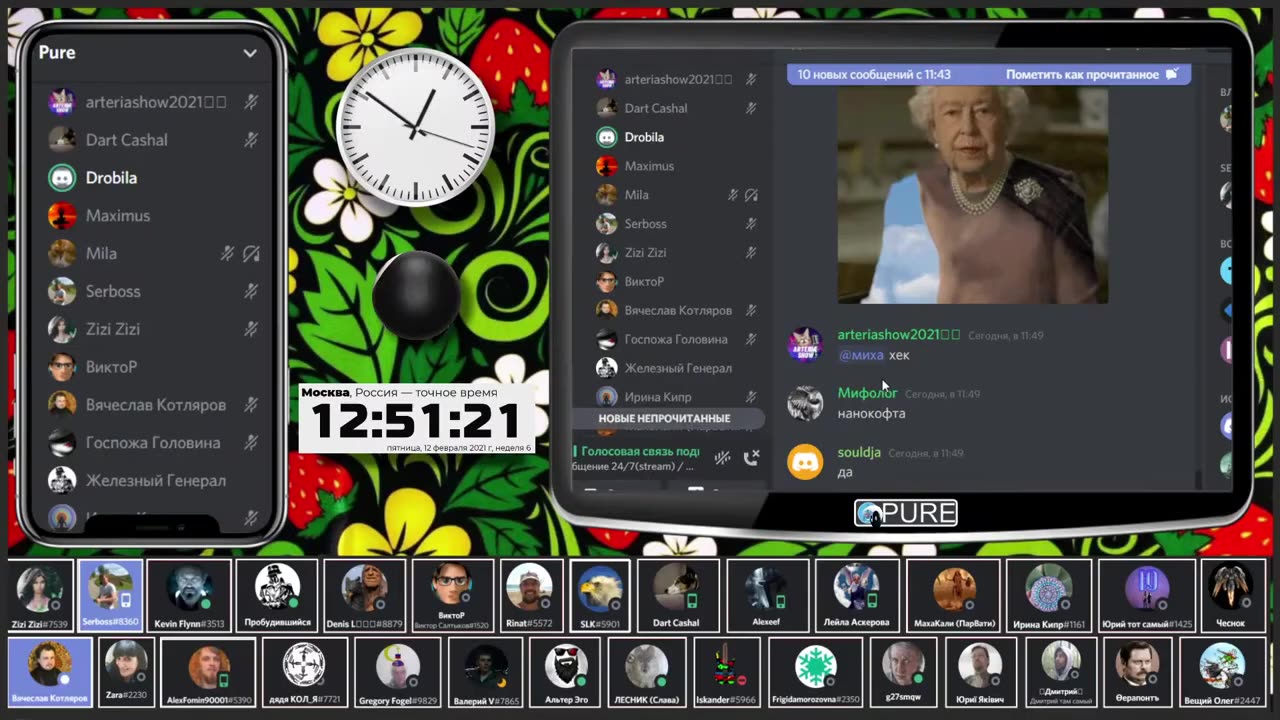Click Drobila's green Discord avatar in monitor list
This screenshot has width=1280, height=720.
606,137
